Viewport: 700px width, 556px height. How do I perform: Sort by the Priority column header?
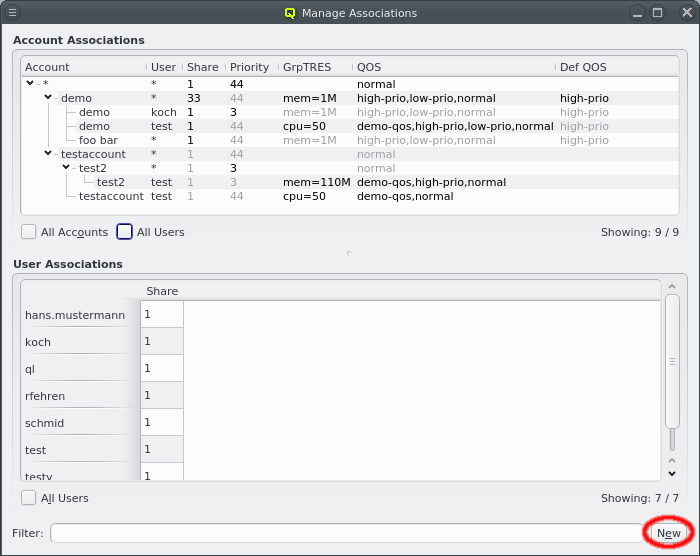[252, 67]
